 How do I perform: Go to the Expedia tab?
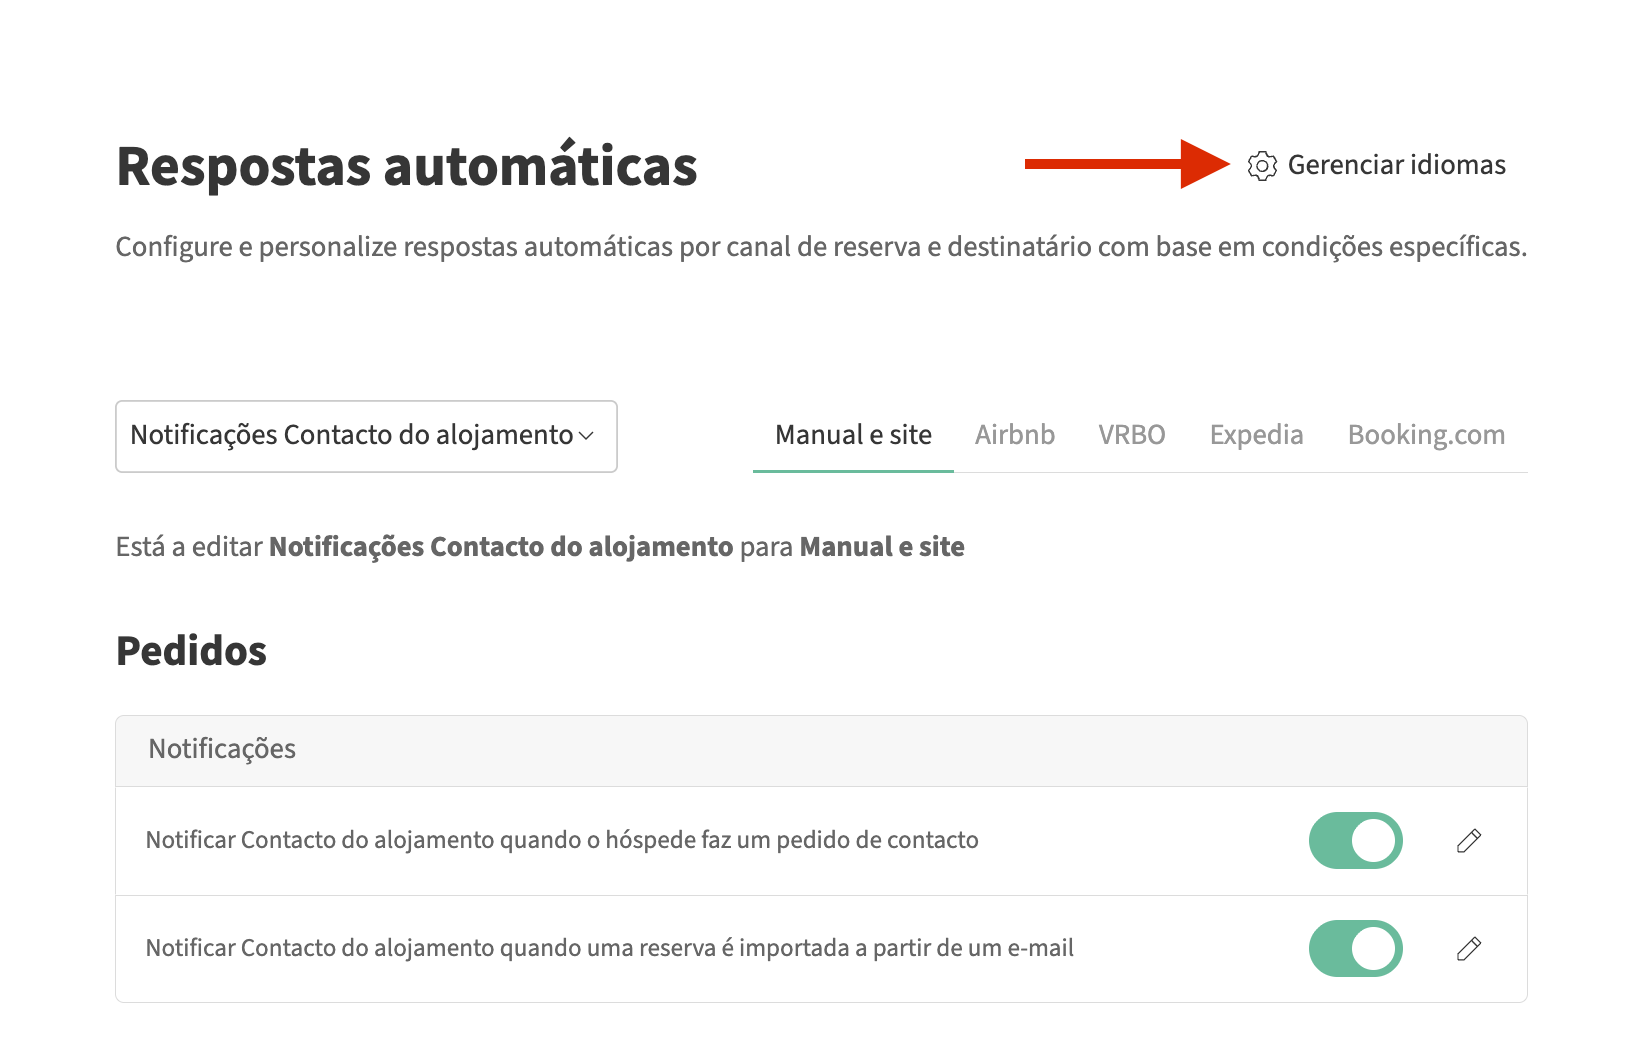tap(1256, 435)
